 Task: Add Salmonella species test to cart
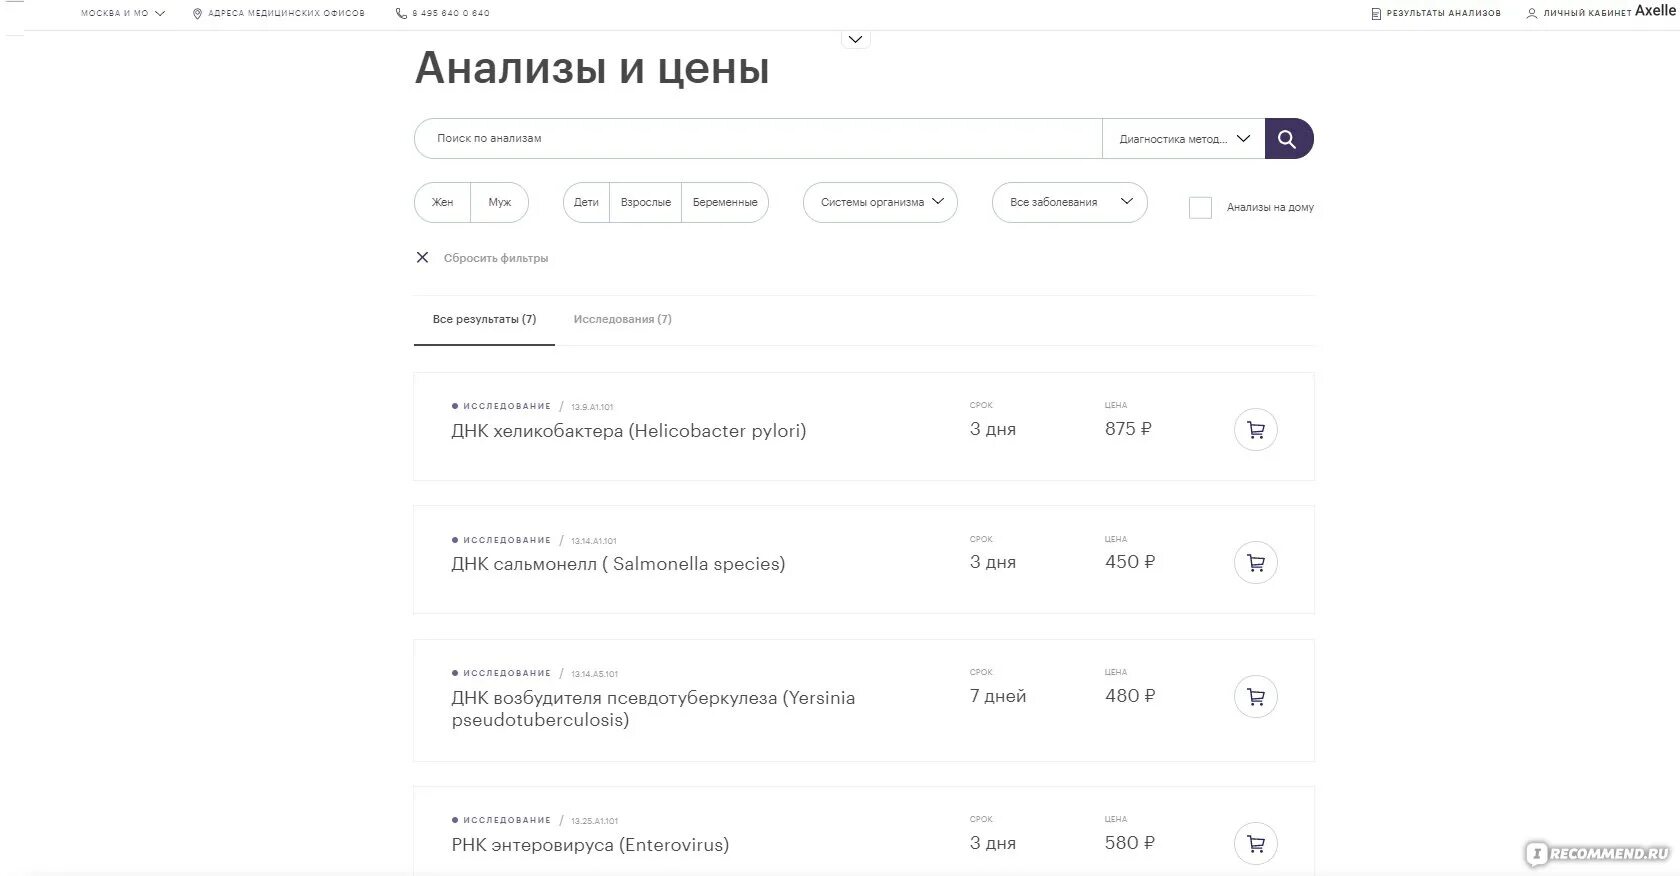point(1256,563)
